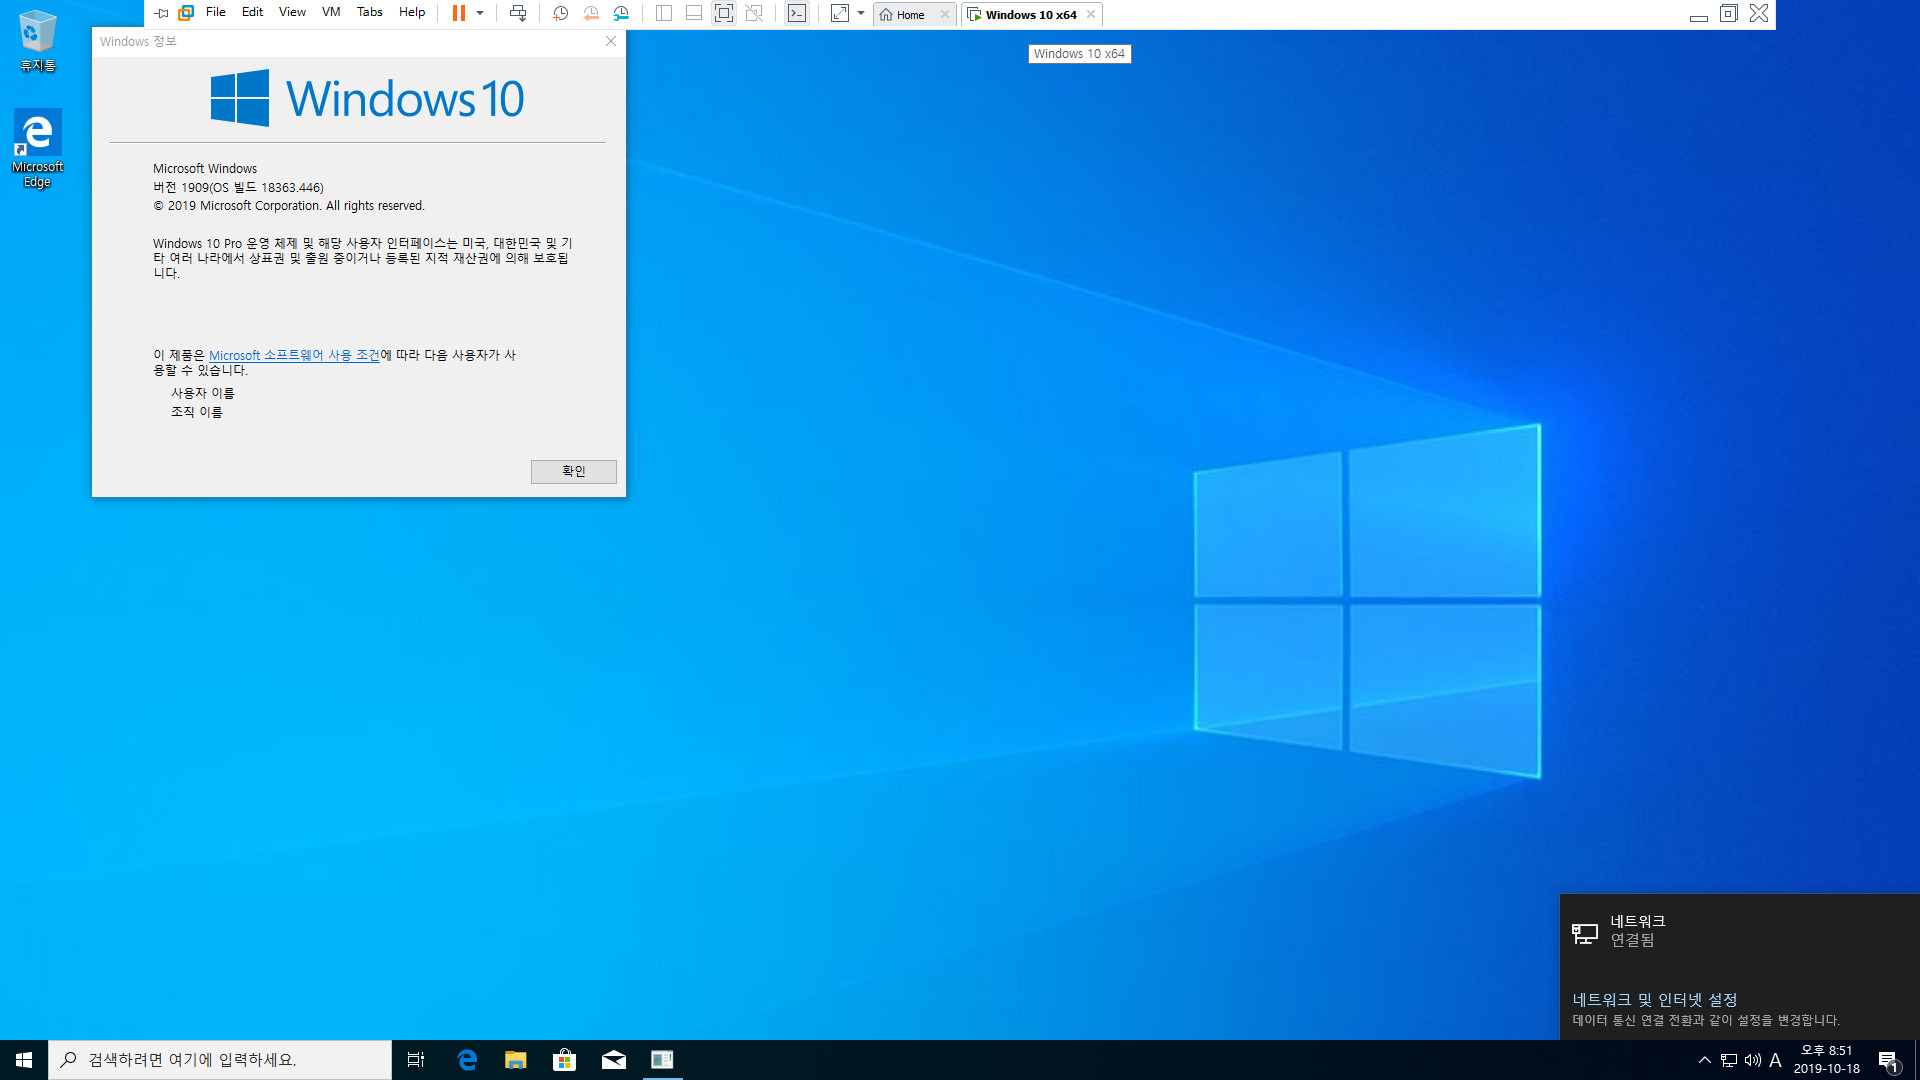
Task: Click the 사용자 이름 label
Action: click(x=202, y=393)
